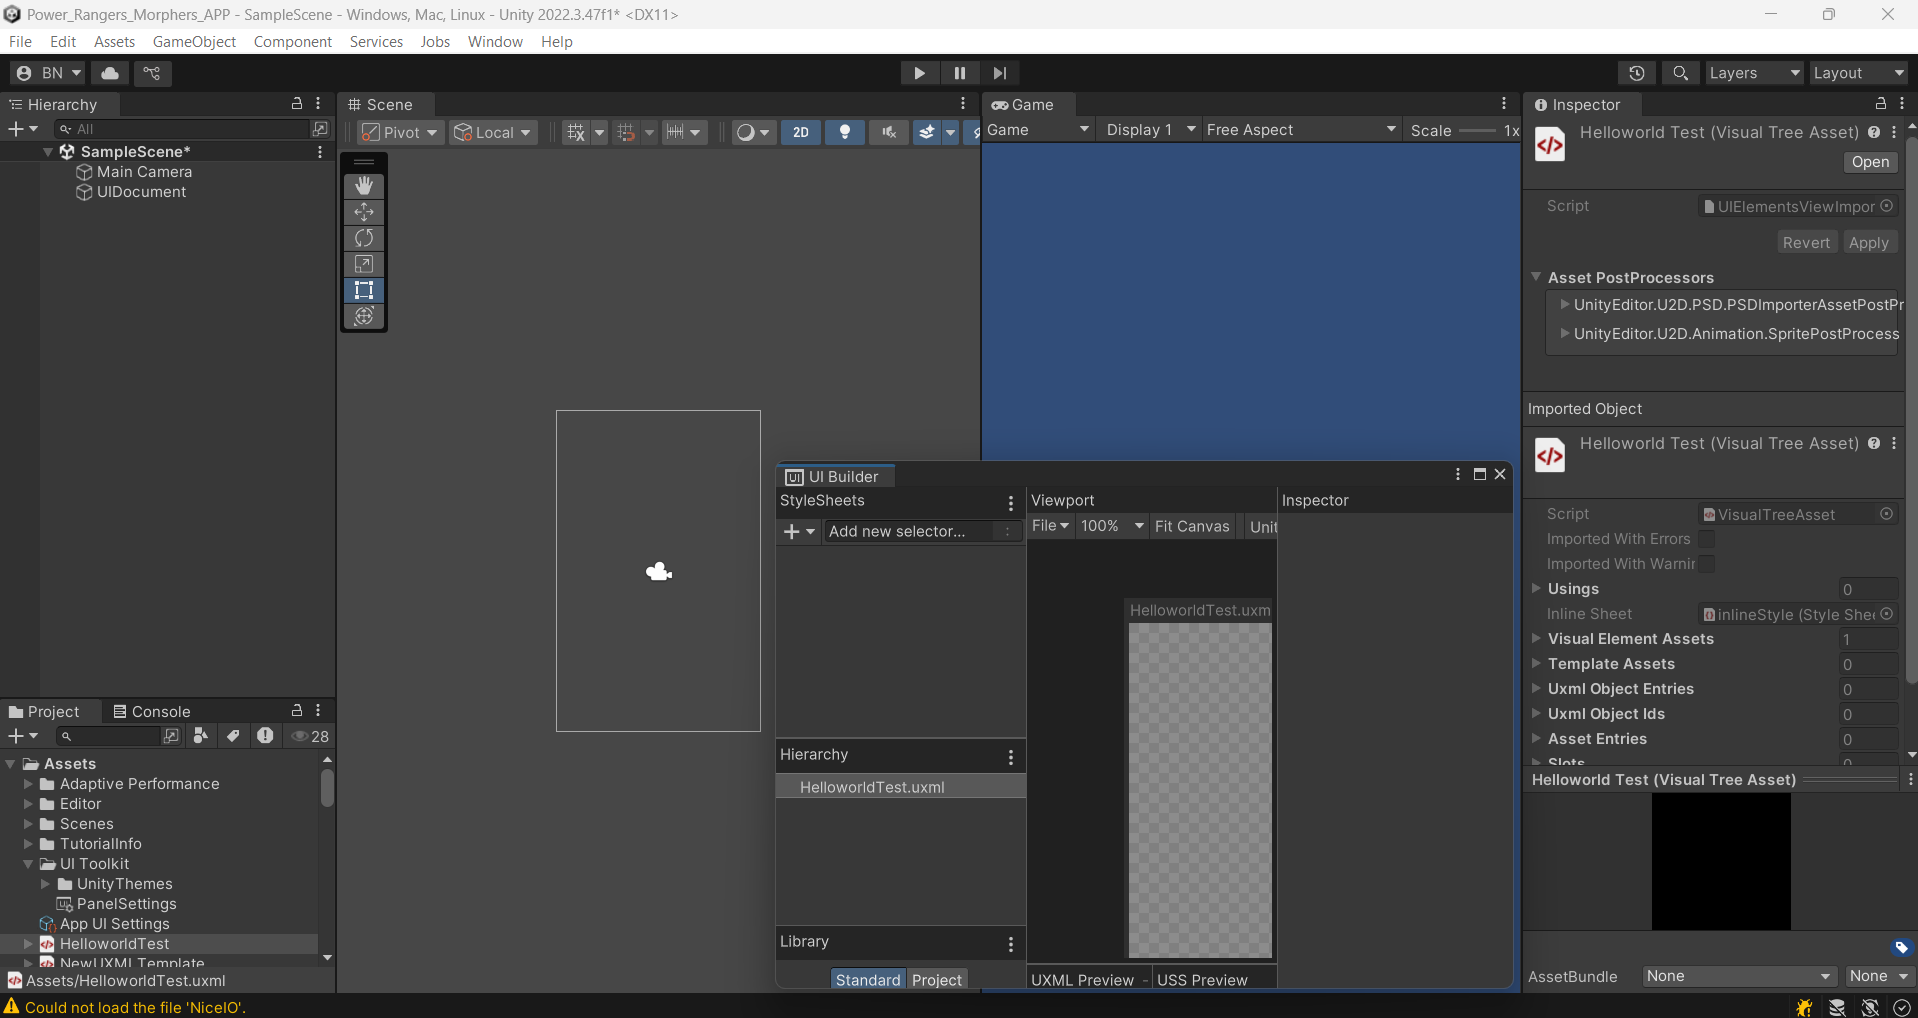Open the Undo History icon
1918x1018 pixels.
pyautogui.click(x=1637, y=73)
